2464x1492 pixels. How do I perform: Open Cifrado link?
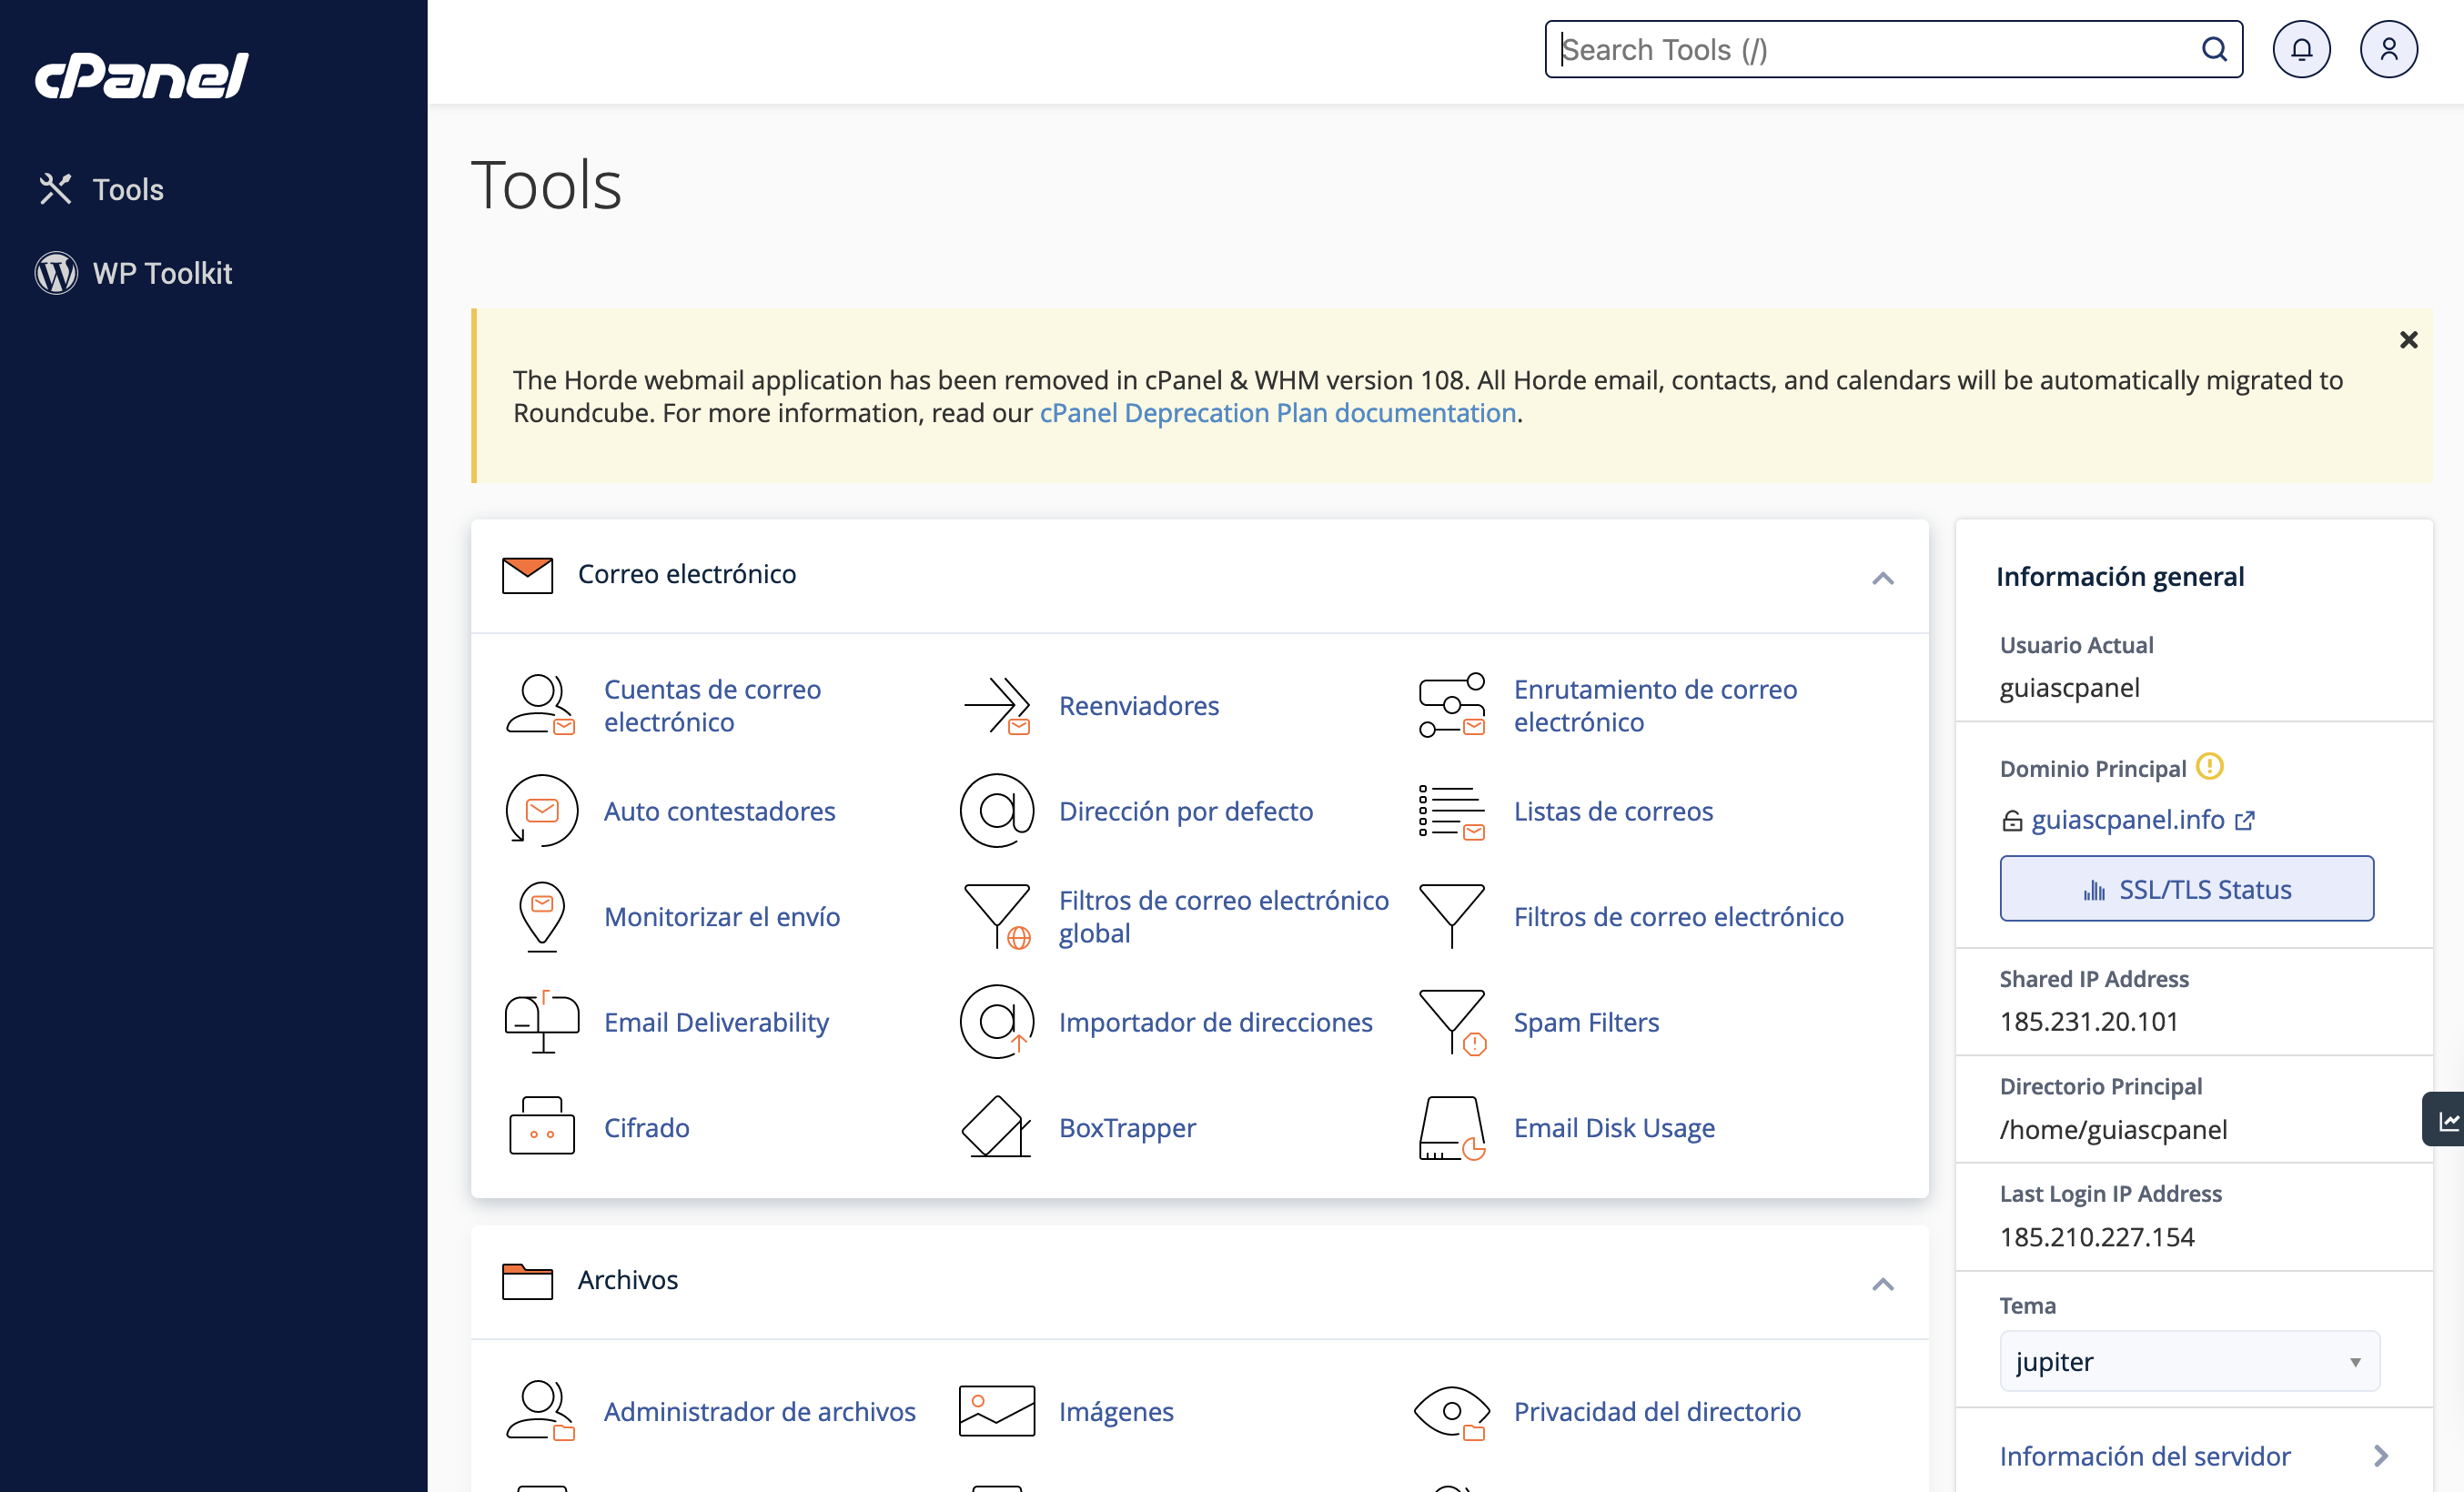646,1127
